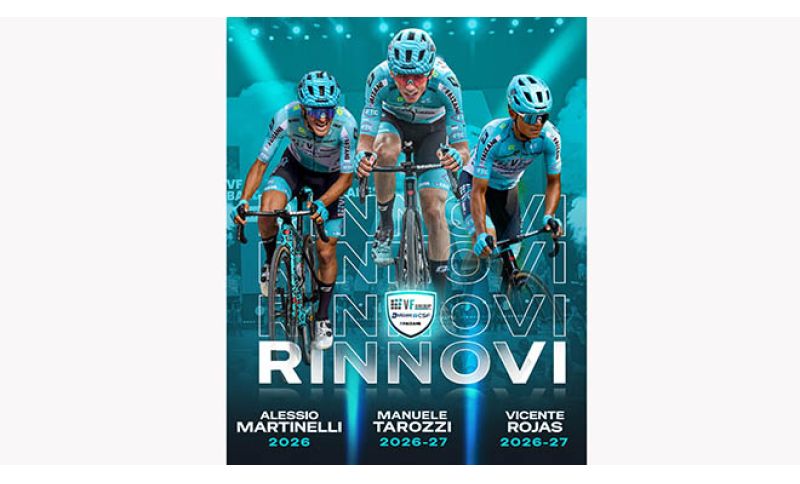Click the left cyclist's blue sunglasses
The width and height of the screenshot is (800, 484).
320,113
